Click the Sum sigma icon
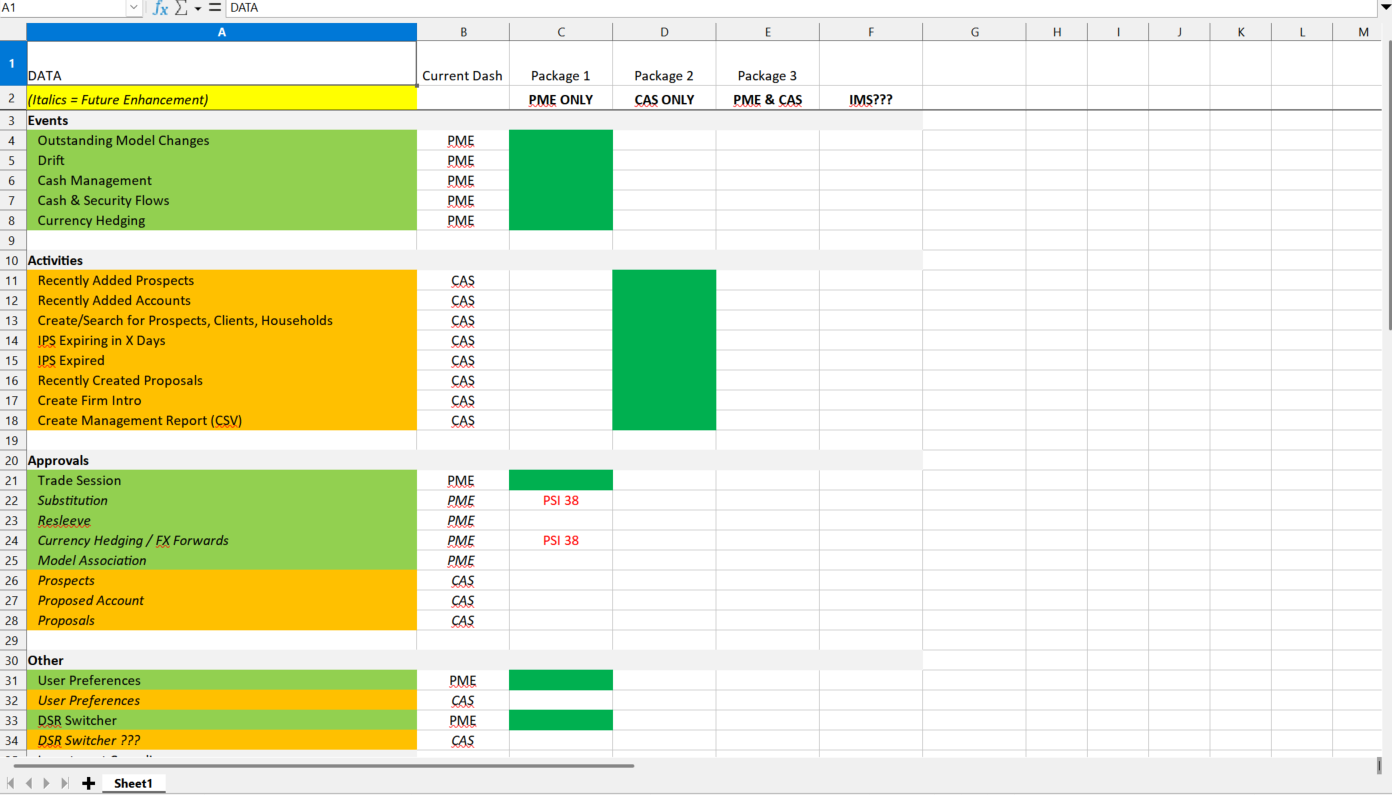Viewport: 1392px width, 795px height. (x=182, y=8)
